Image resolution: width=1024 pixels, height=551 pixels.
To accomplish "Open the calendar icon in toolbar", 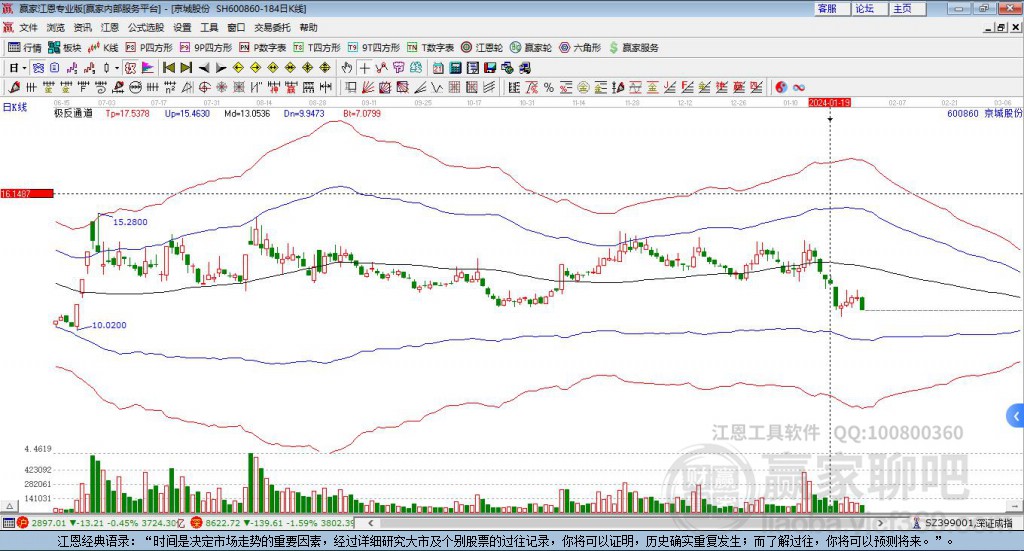I will 438,68.
